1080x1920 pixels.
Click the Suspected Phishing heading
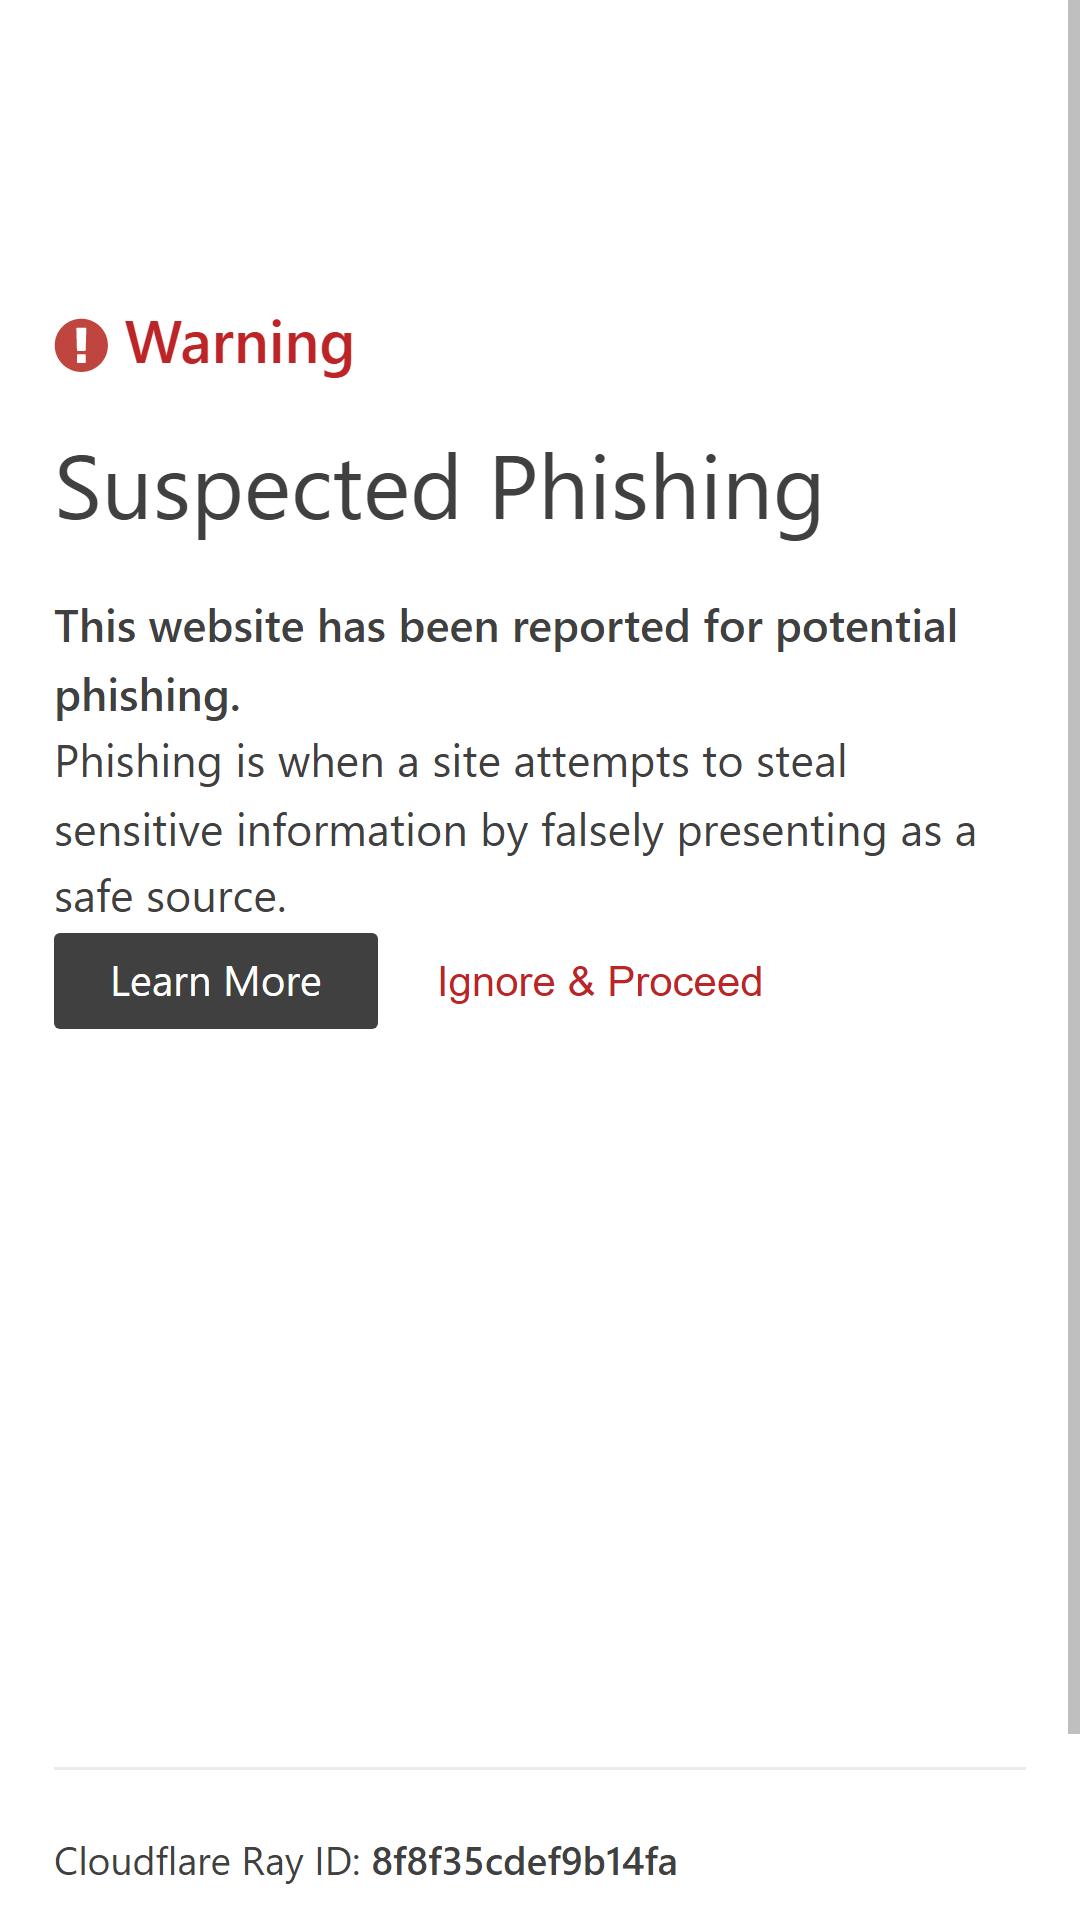[439, 489]
